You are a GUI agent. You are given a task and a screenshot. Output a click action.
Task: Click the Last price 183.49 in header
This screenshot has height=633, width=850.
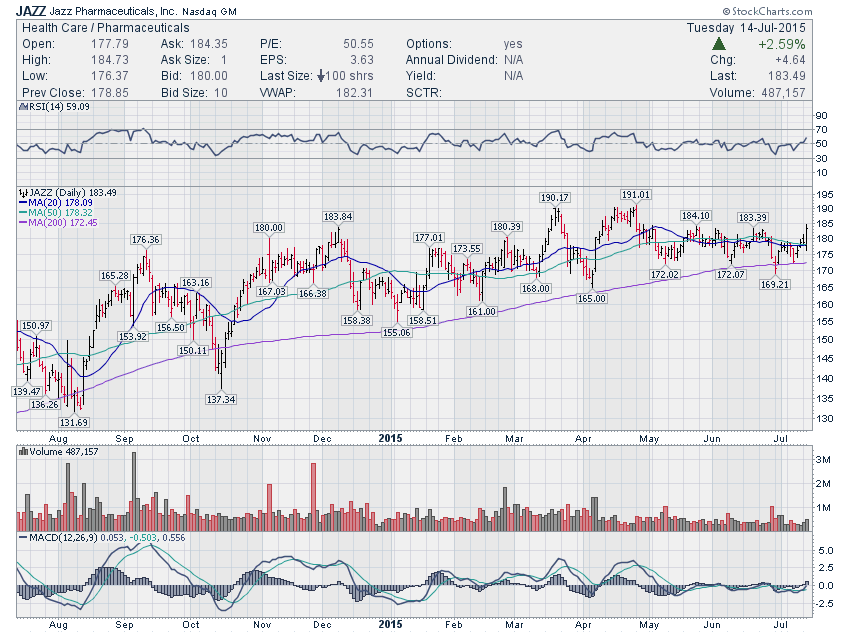pos(787,76)
